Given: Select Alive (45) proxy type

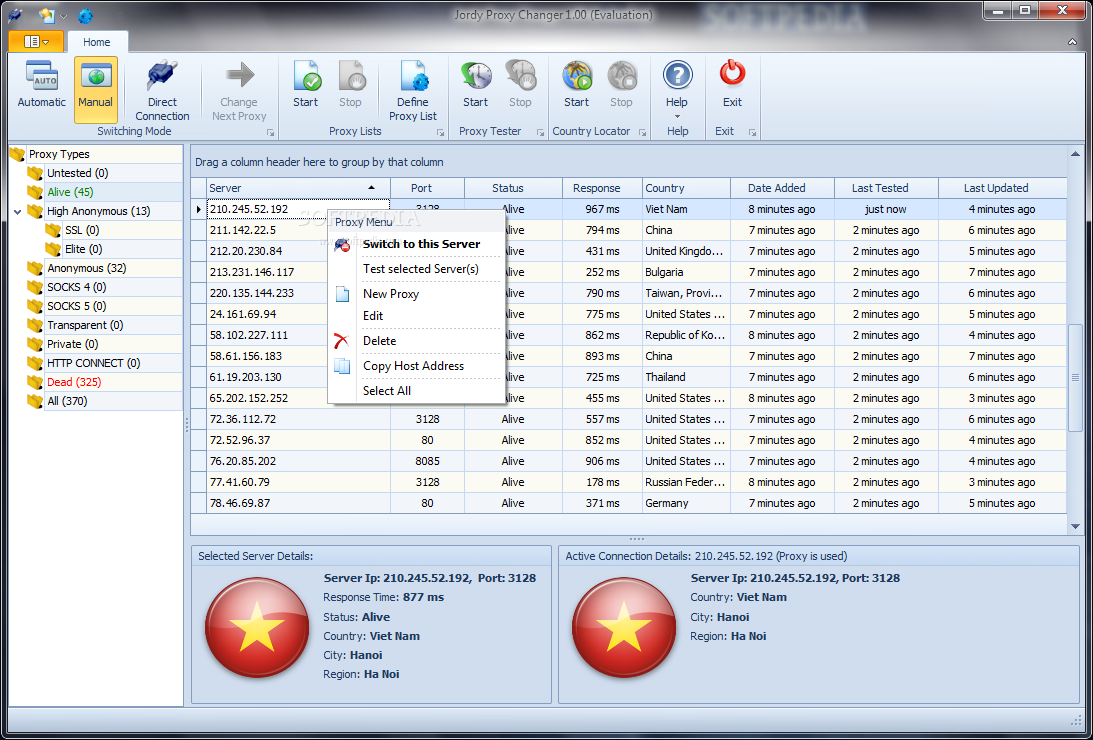Looking at the screenshot, I should (x=70, y=192).
